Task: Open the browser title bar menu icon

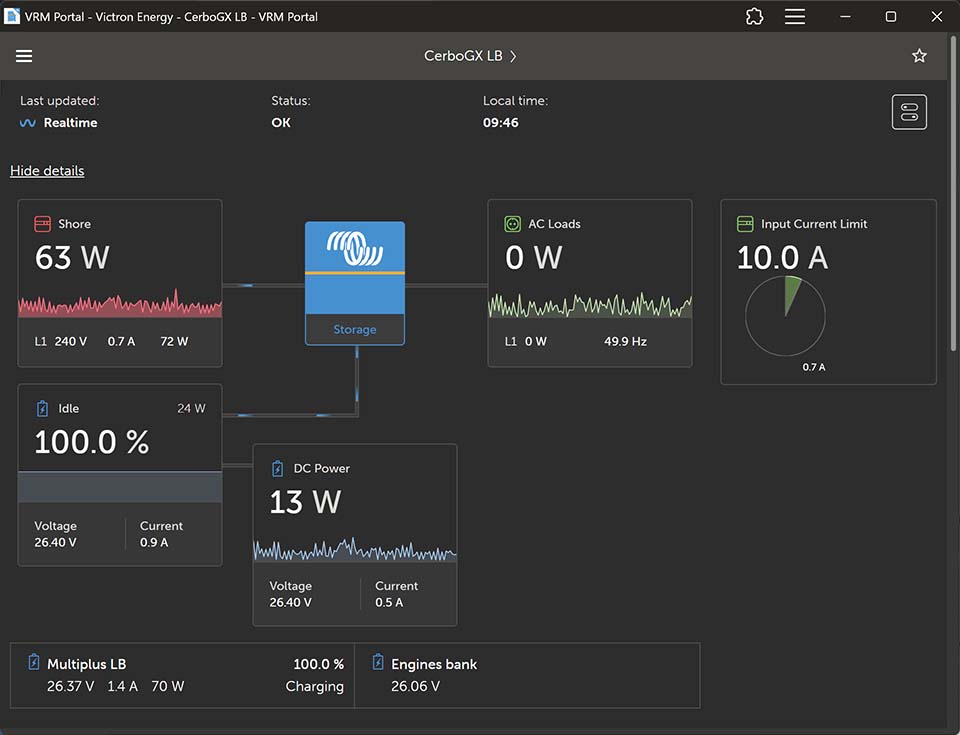Action: tap(795, 17)
